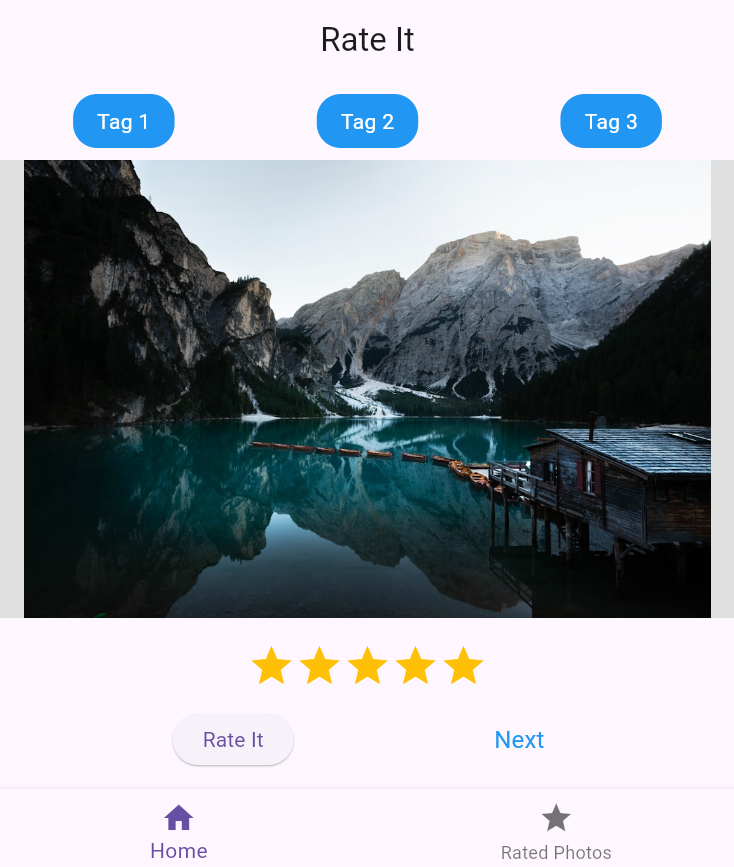The image size is (734, 867).
Task: Select the first rating star
Action: (272, 666)
